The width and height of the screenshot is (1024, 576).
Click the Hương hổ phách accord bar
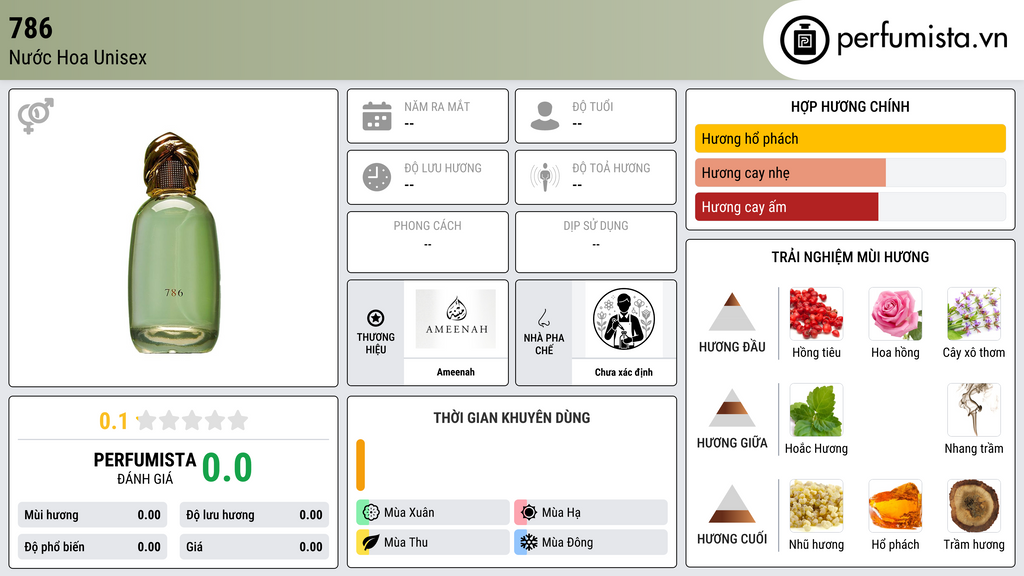tap(850, 138)
